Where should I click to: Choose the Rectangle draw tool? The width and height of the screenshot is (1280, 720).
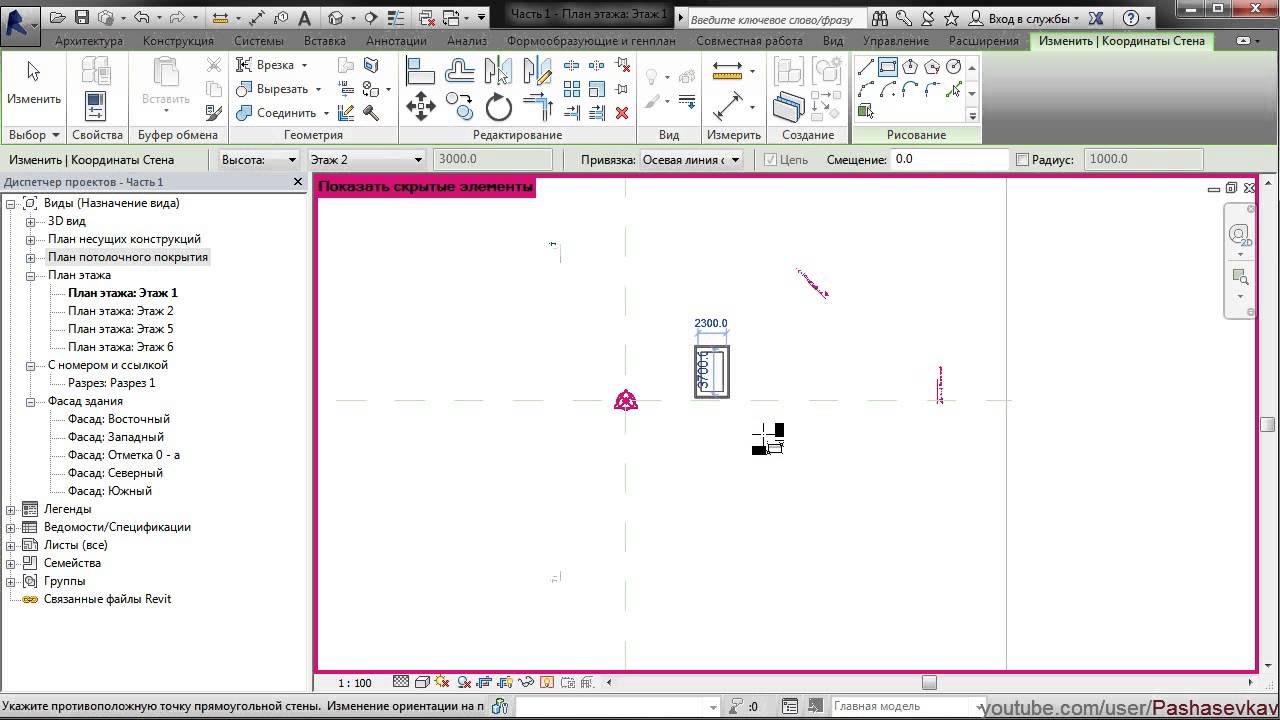(x=887, y=67)
